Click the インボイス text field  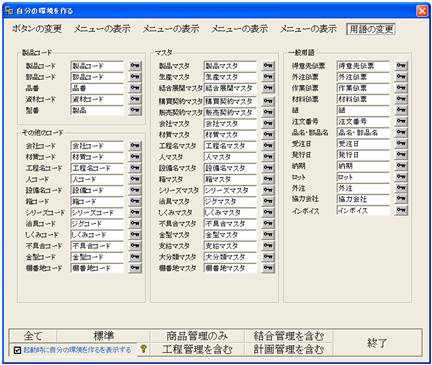point(363,210)
